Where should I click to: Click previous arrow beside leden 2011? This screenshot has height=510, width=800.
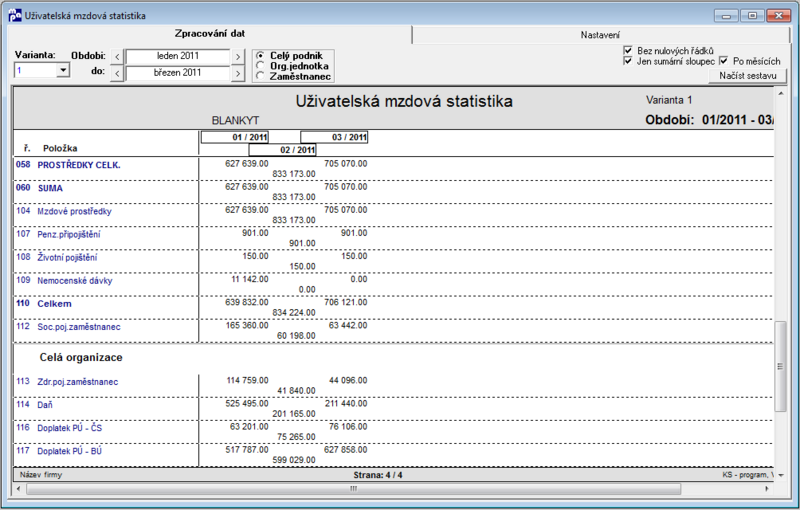click(x=117, y=57)
